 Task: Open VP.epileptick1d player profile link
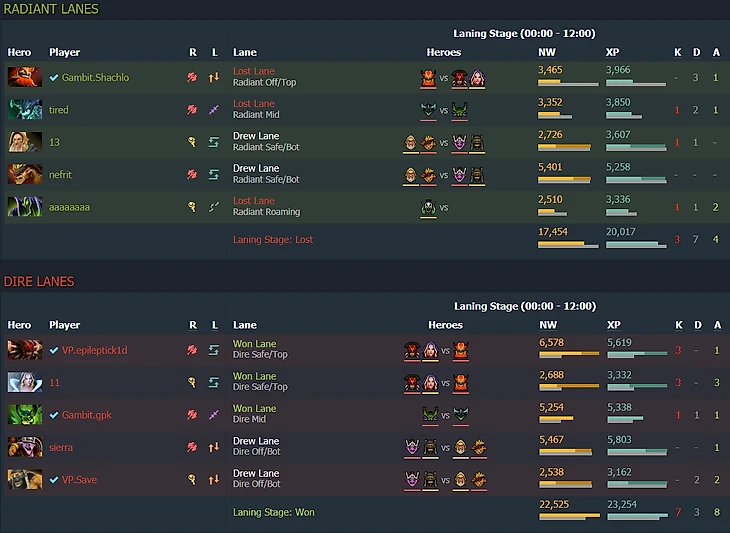[94, 350]
